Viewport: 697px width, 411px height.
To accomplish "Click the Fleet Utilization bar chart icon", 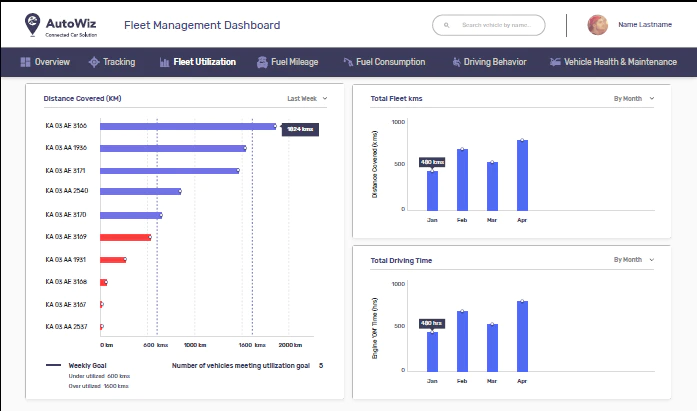I will tap(164, 62).
